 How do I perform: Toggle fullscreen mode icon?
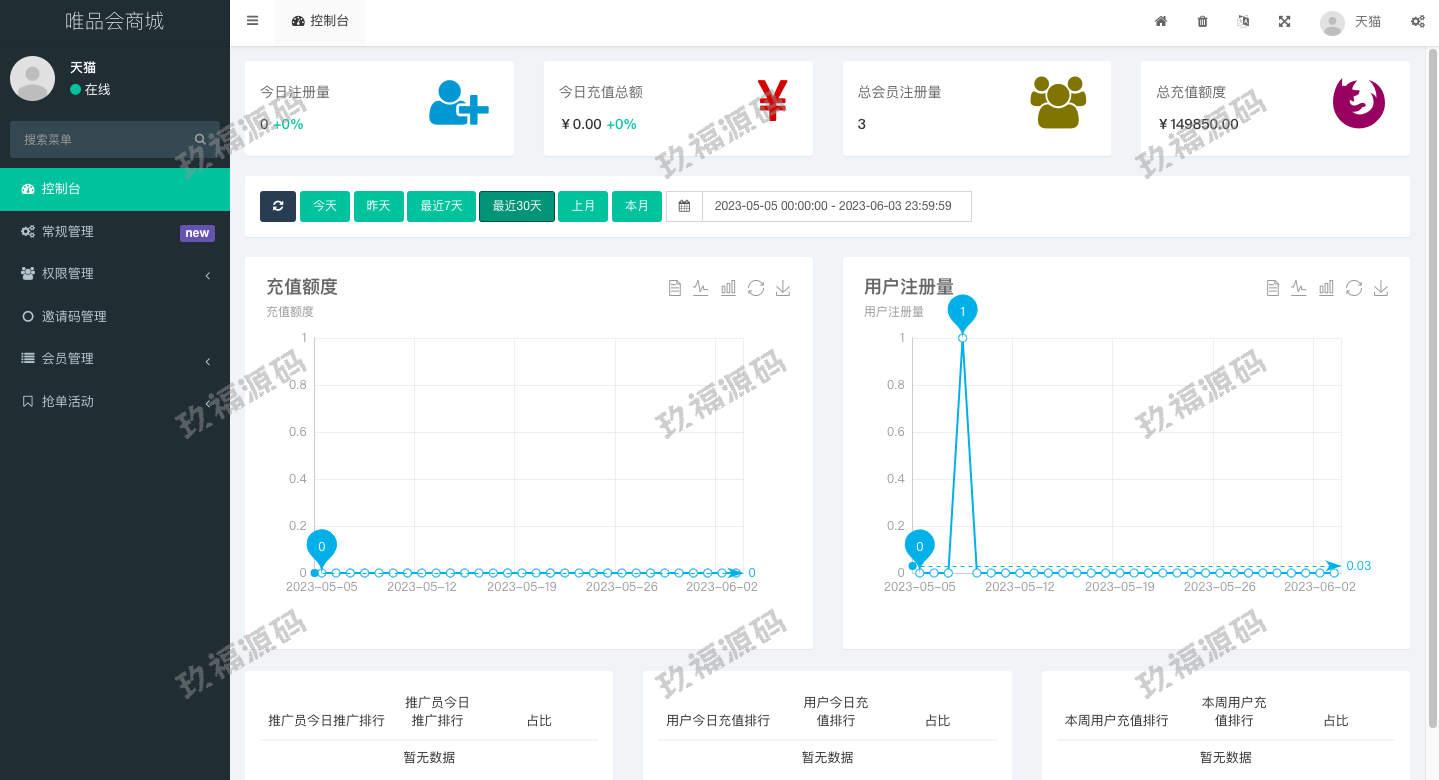[x=1284, y=21]
